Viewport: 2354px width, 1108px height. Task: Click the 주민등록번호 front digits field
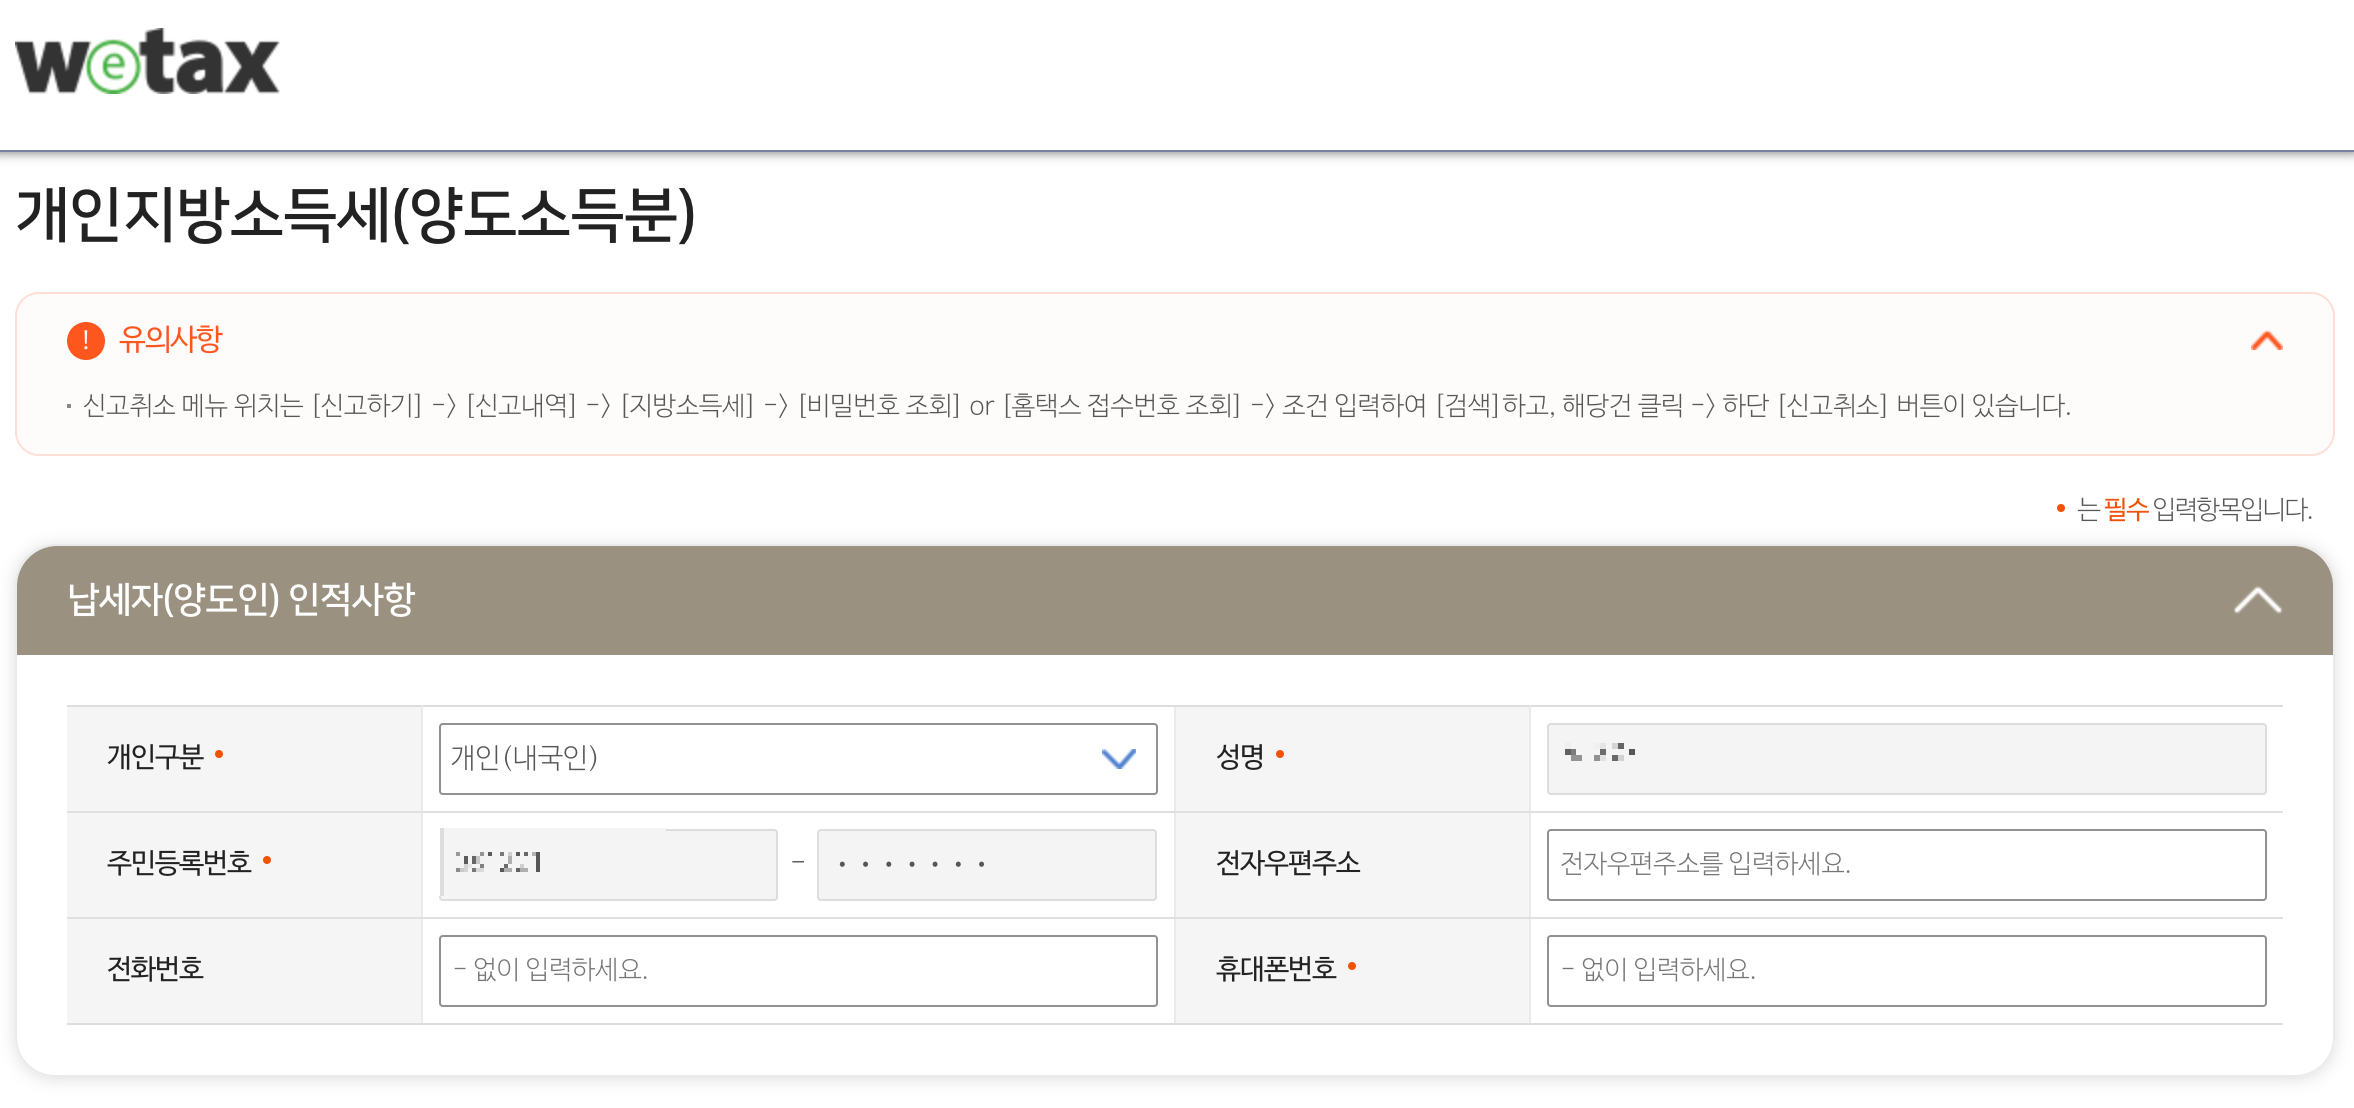click(608, 864)
